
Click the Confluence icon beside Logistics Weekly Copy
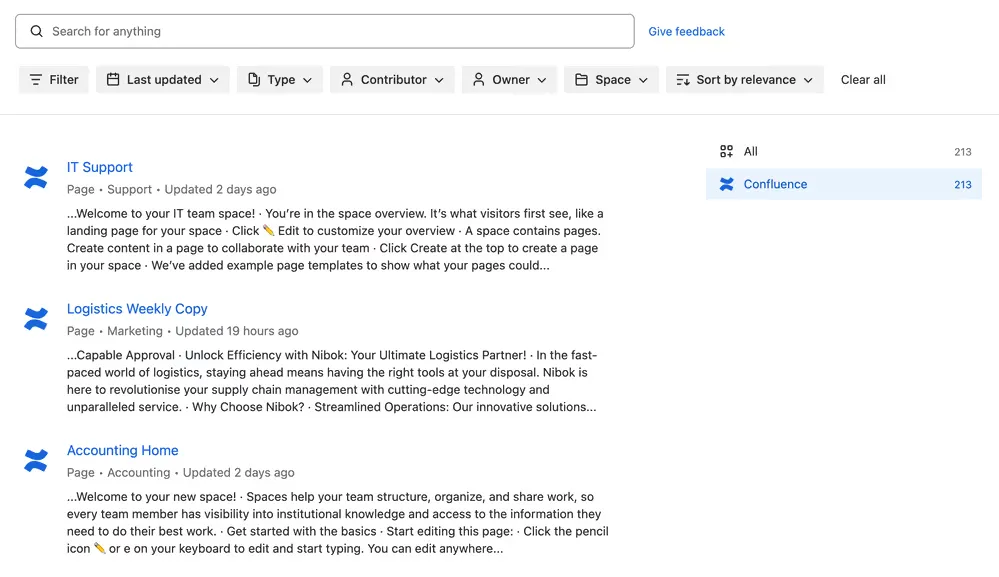[36, 319]
